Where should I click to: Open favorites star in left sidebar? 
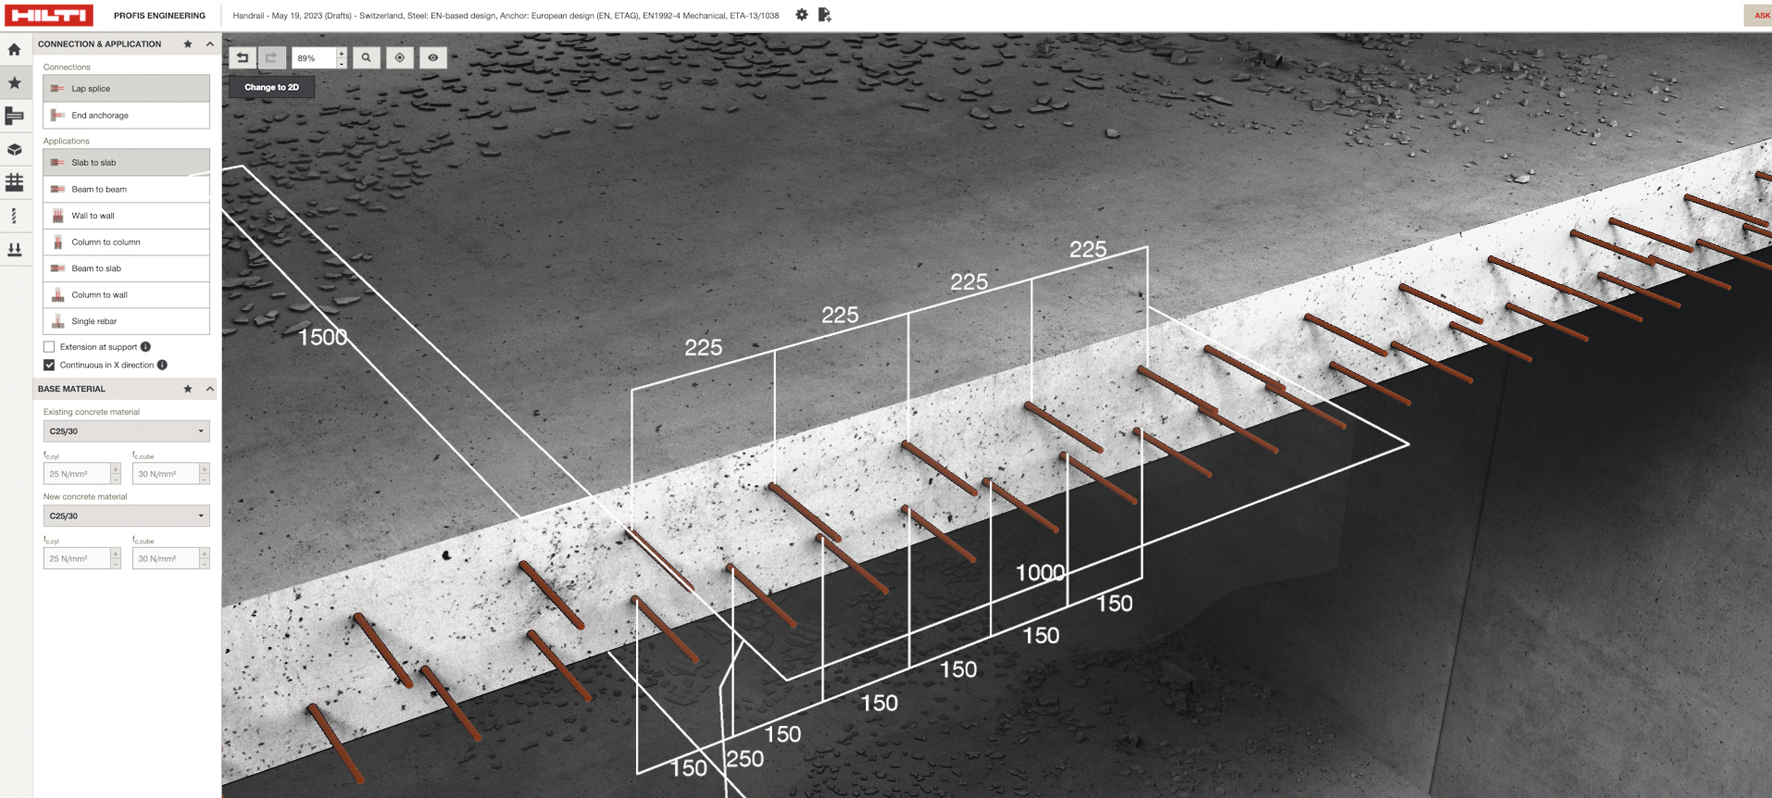14,83
